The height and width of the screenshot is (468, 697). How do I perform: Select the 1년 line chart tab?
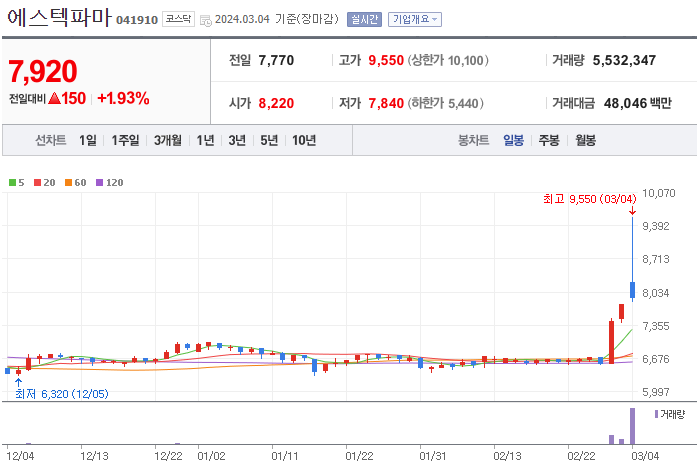tap(205, 140)
